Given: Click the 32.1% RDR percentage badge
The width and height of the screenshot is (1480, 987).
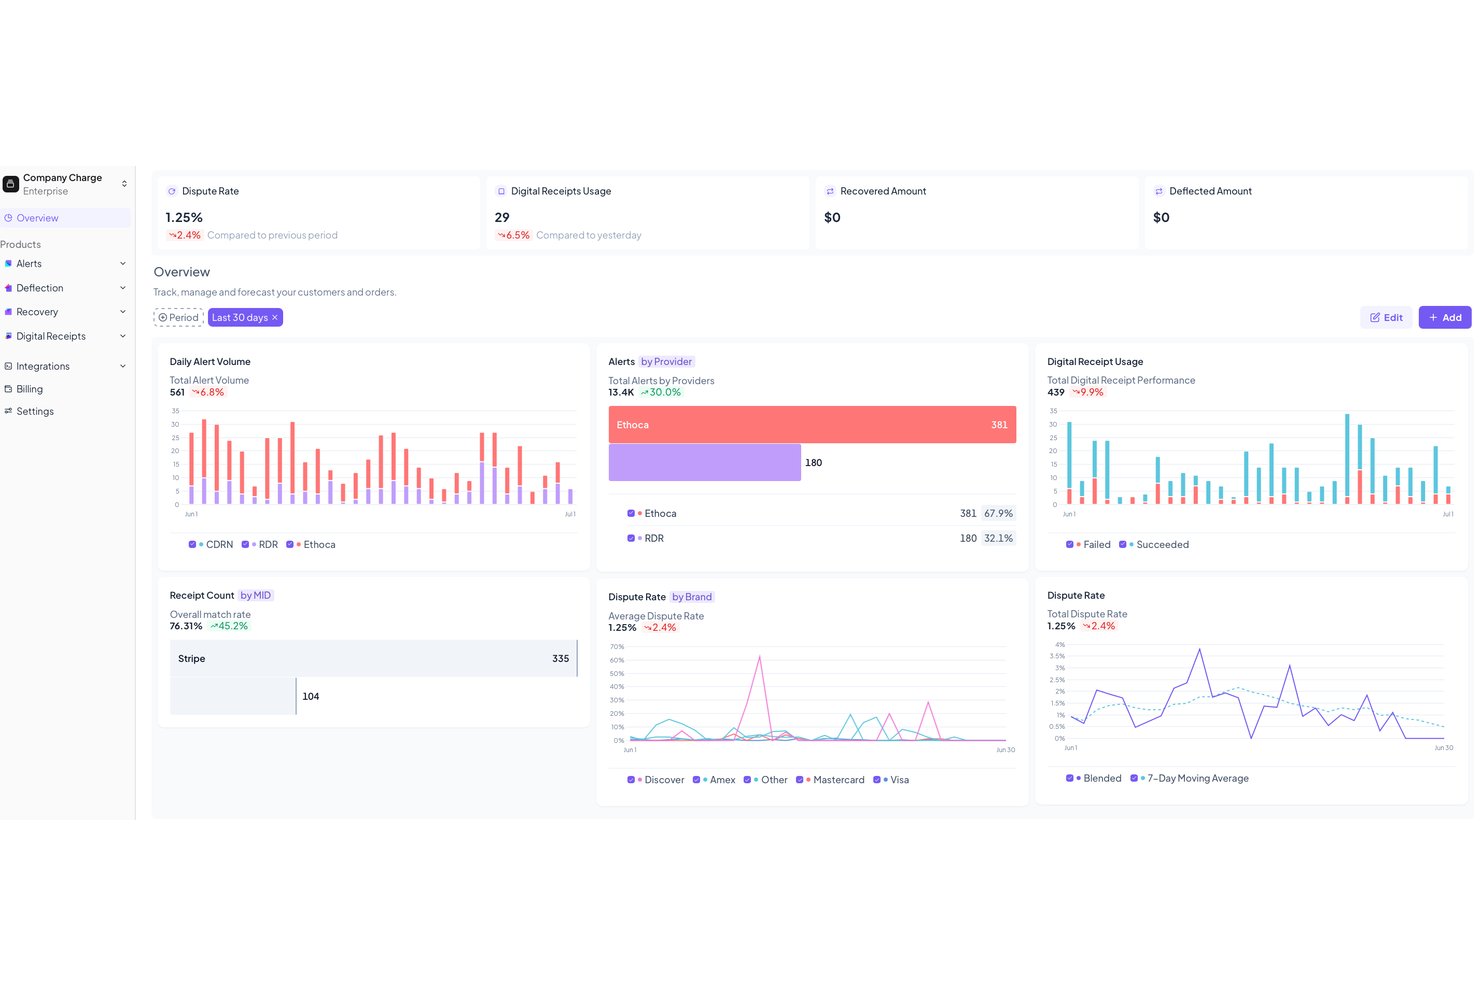Looking at the screenshot, I should (x=998, y=539).
